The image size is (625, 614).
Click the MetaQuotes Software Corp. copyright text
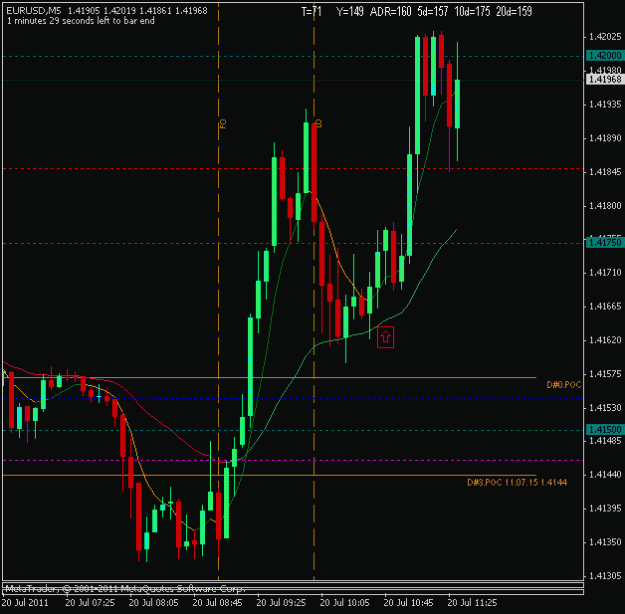[124, 588]
